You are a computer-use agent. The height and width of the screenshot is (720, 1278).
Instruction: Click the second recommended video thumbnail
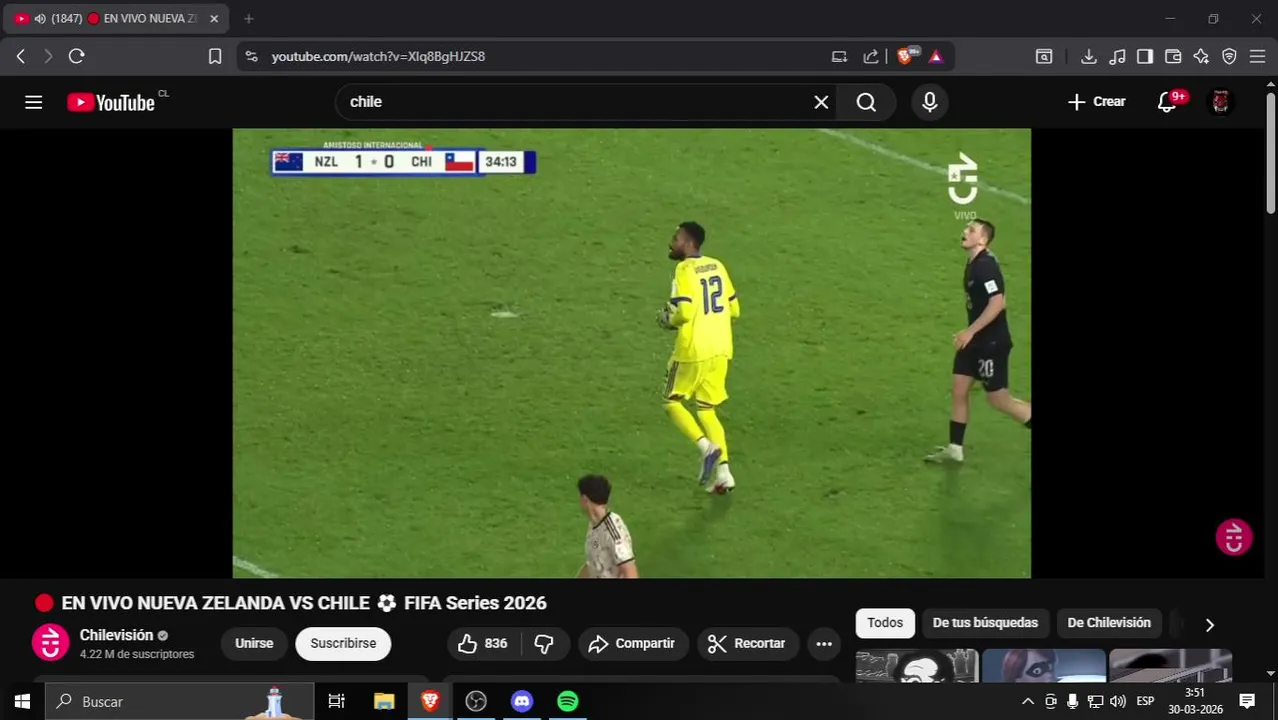1043,664
